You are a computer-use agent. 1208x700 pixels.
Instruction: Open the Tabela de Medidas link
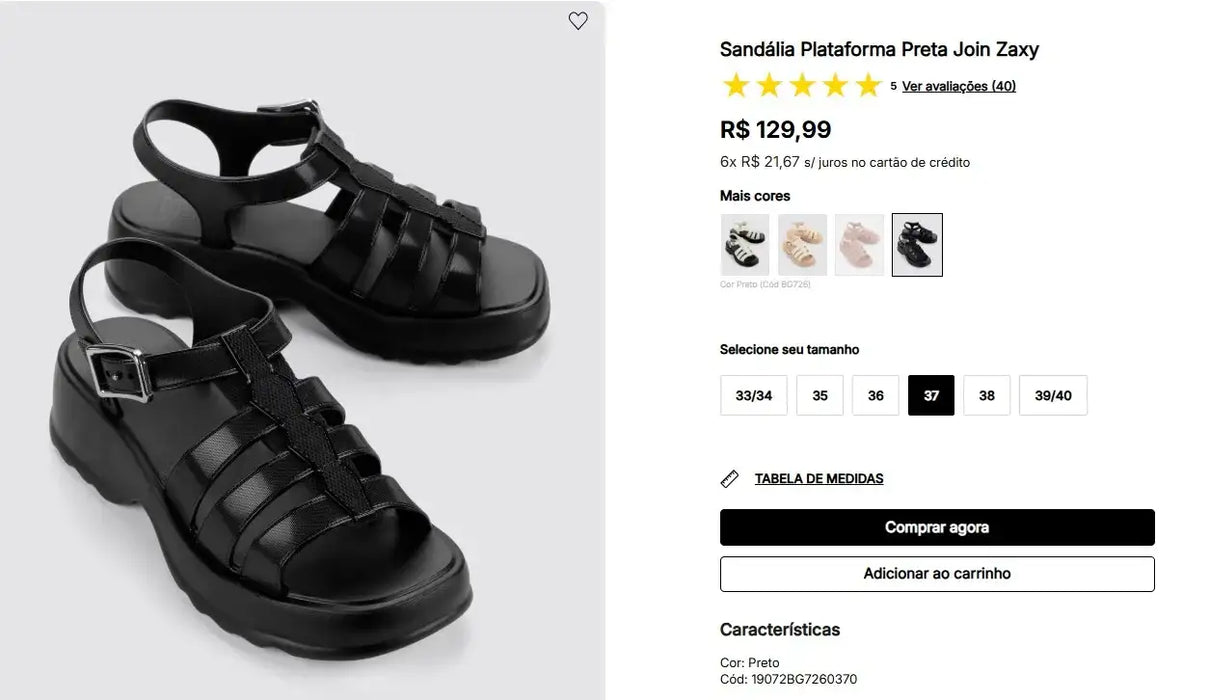point(819,479)
